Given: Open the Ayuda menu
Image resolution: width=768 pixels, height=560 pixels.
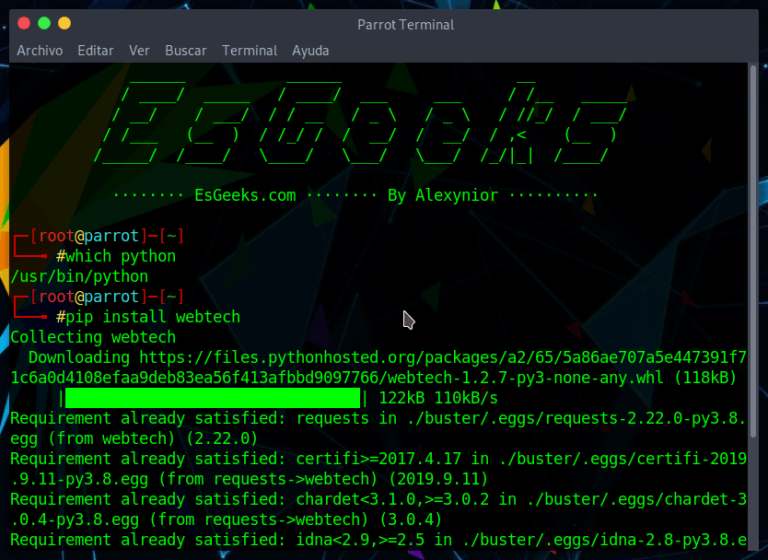Looking at the screenshot, I should tap(311, 50).
